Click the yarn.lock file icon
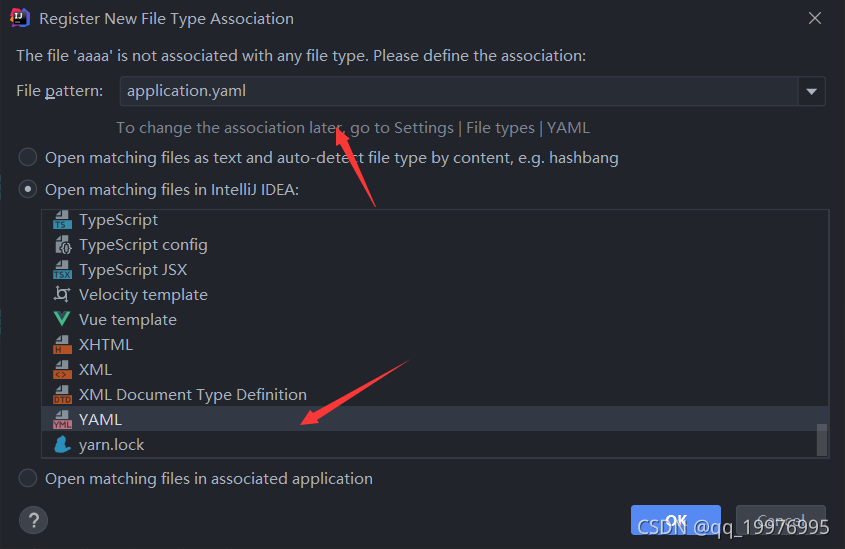 coord(62,444)
